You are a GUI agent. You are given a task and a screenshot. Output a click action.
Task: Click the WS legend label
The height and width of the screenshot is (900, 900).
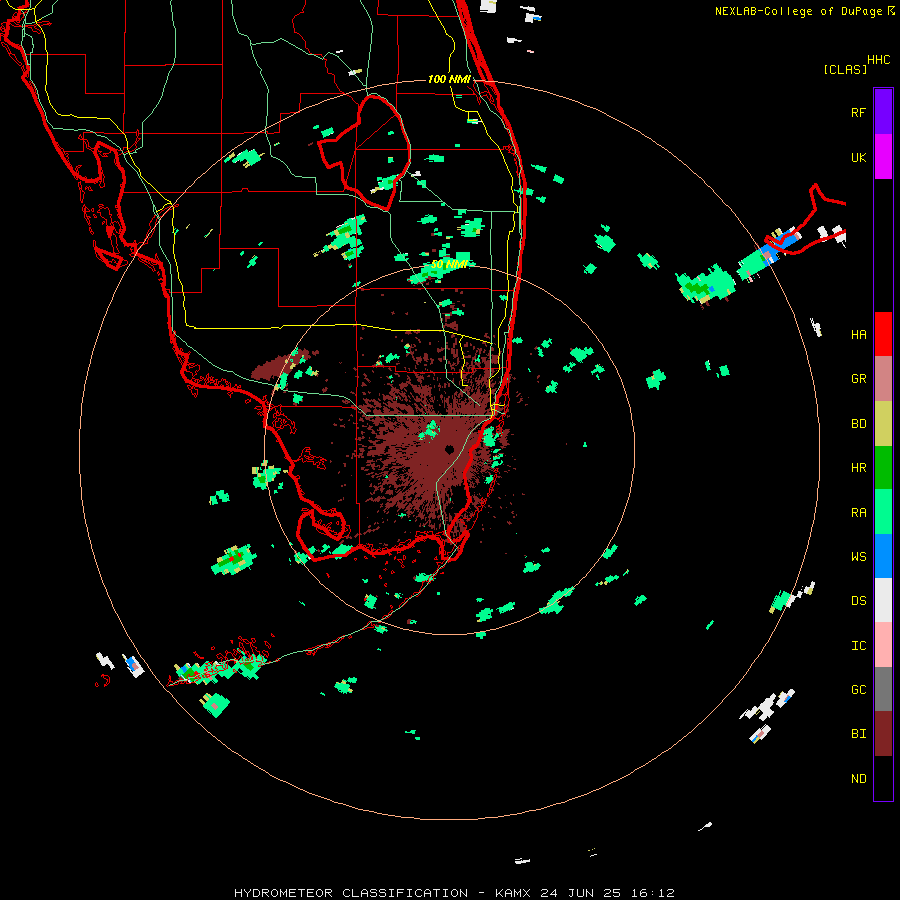(858, 557)
